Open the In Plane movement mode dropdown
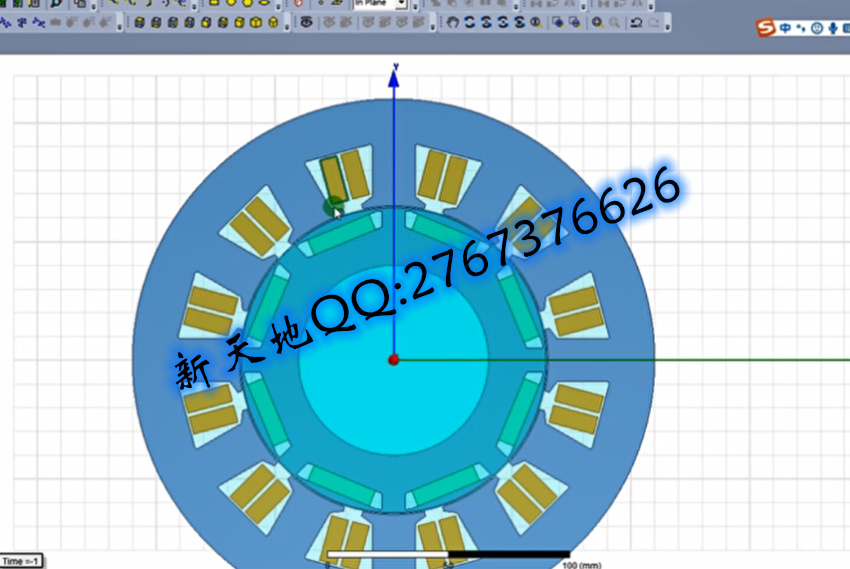Screen dimensions: 850x569 click(402, 3)
